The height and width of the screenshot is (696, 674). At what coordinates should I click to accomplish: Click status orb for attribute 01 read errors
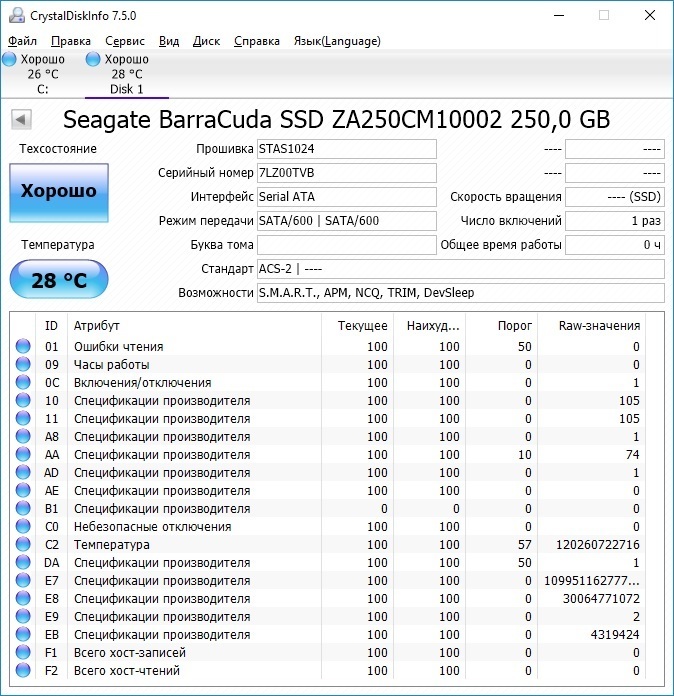[x=23, y=347]
